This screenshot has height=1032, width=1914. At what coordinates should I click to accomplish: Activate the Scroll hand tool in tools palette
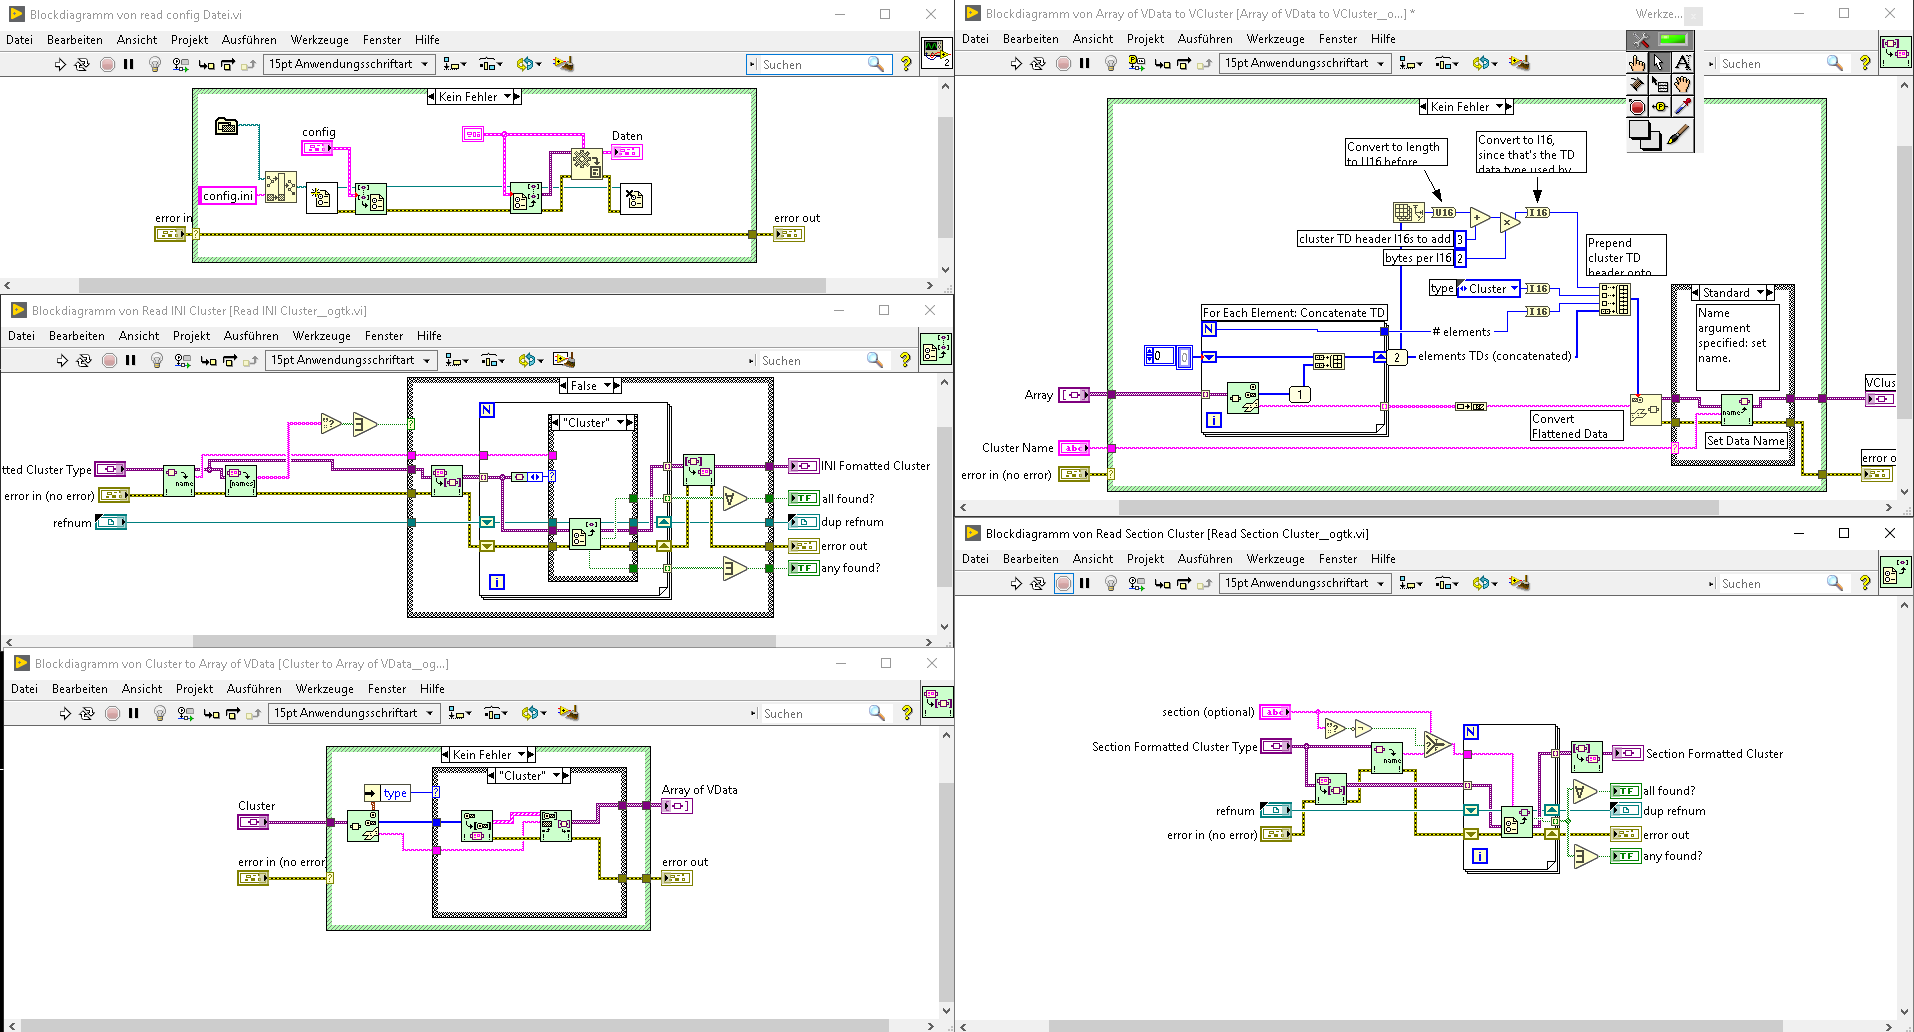pos(1683,84)
